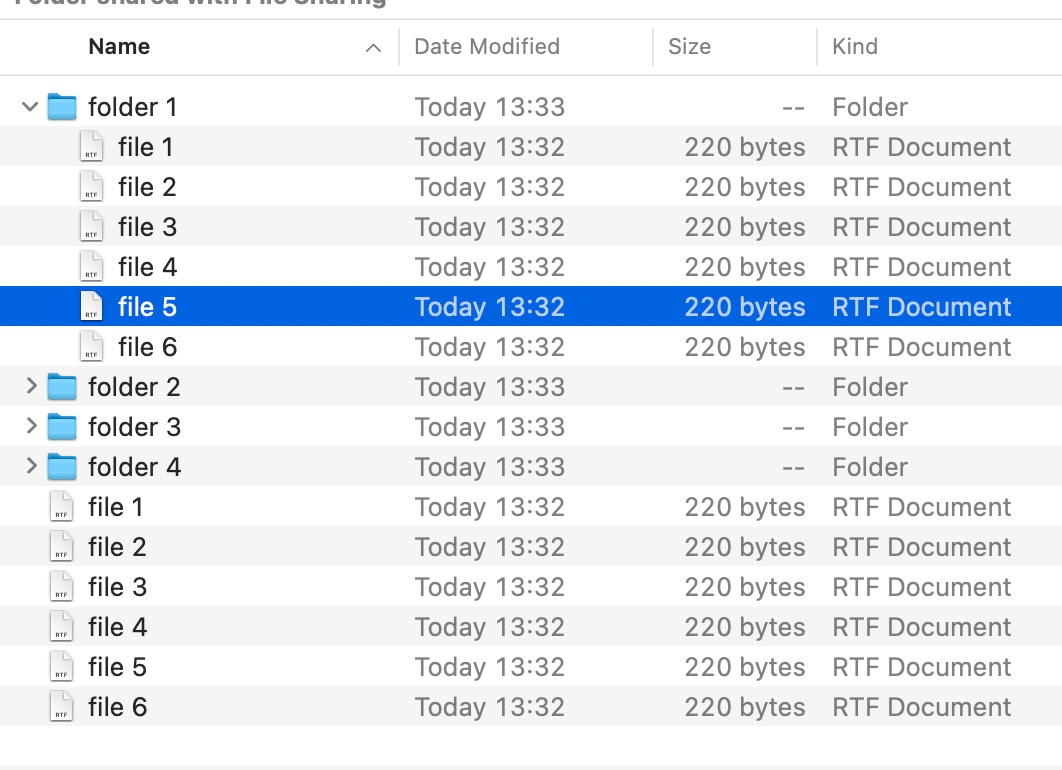Expand folder 2 with its disclosure arrow
This screenshot has width=1062, height=770.
coord(30,386)
